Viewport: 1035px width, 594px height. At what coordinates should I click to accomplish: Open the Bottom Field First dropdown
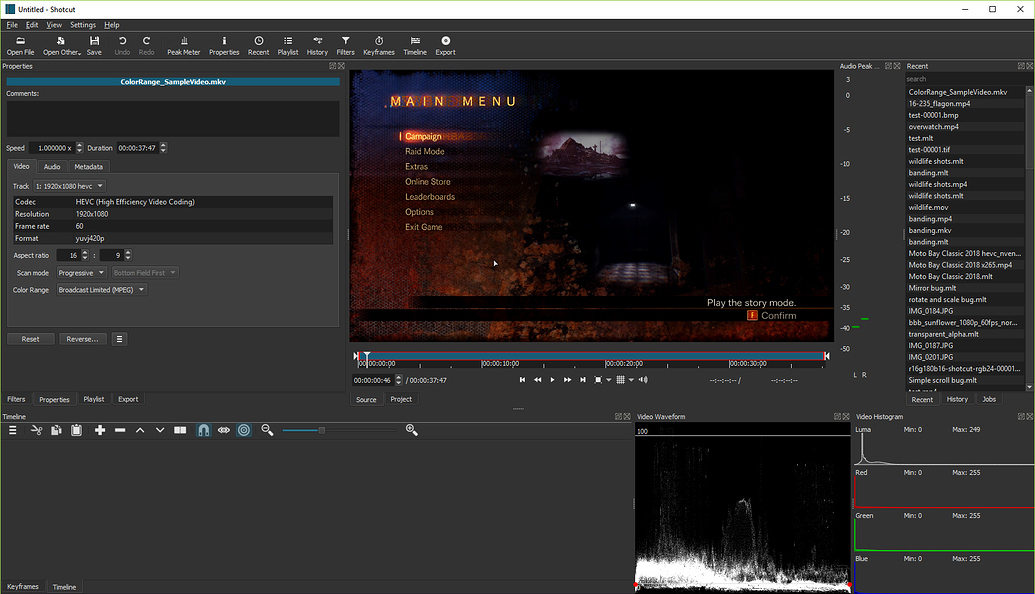pyautogui.click(x=145, y=273)
